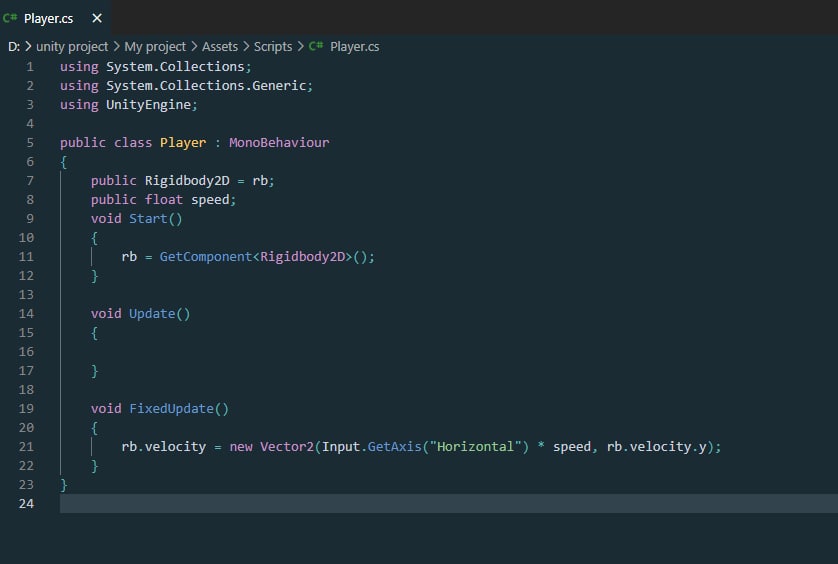The width and height of the screenshot is (838, 564).
Task: Open the Player.cs breadcrumb file item
Action: [354, 46]
